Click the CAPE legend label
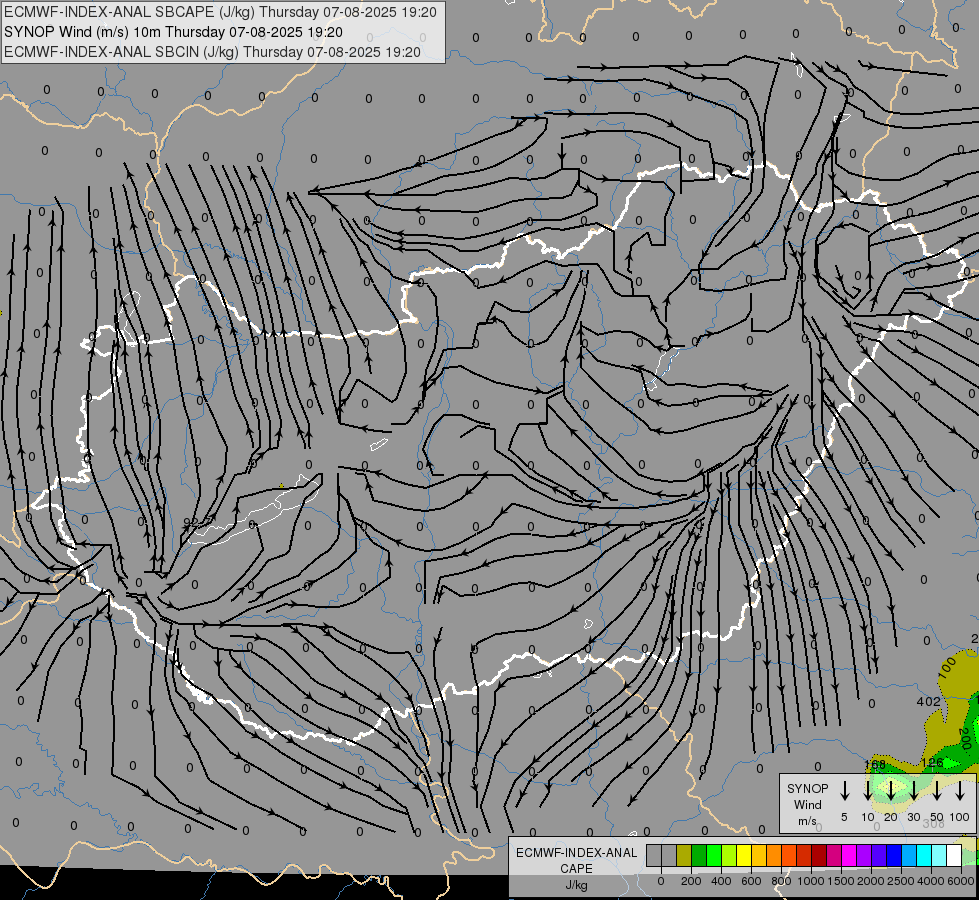The image size is (979, 900). point(576,869)
